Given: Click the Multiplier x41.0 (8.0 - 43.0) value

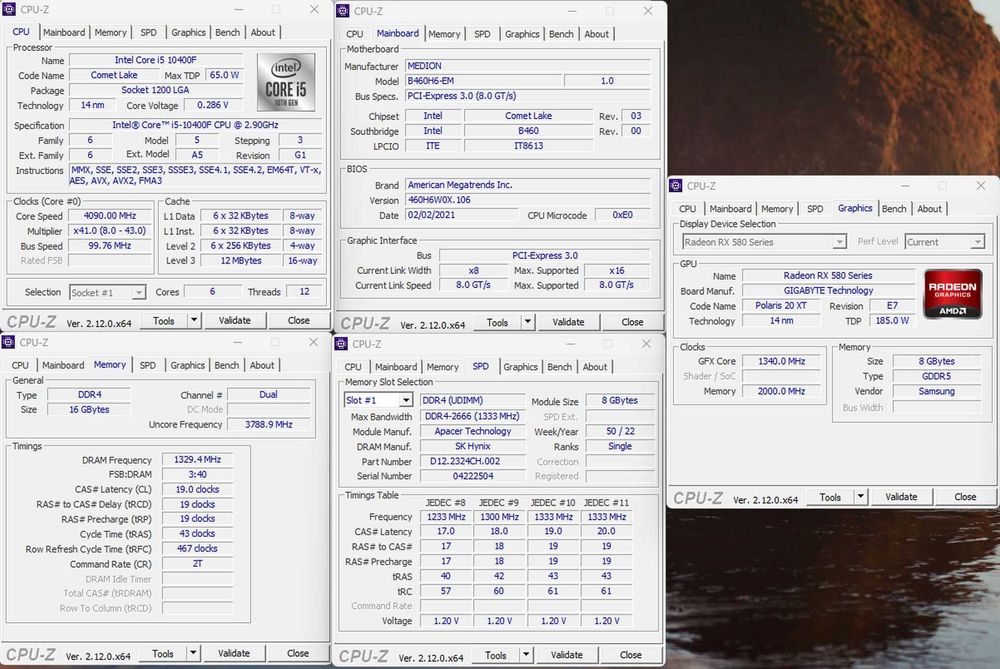Looking at the screenshot, I should [110, 231].
